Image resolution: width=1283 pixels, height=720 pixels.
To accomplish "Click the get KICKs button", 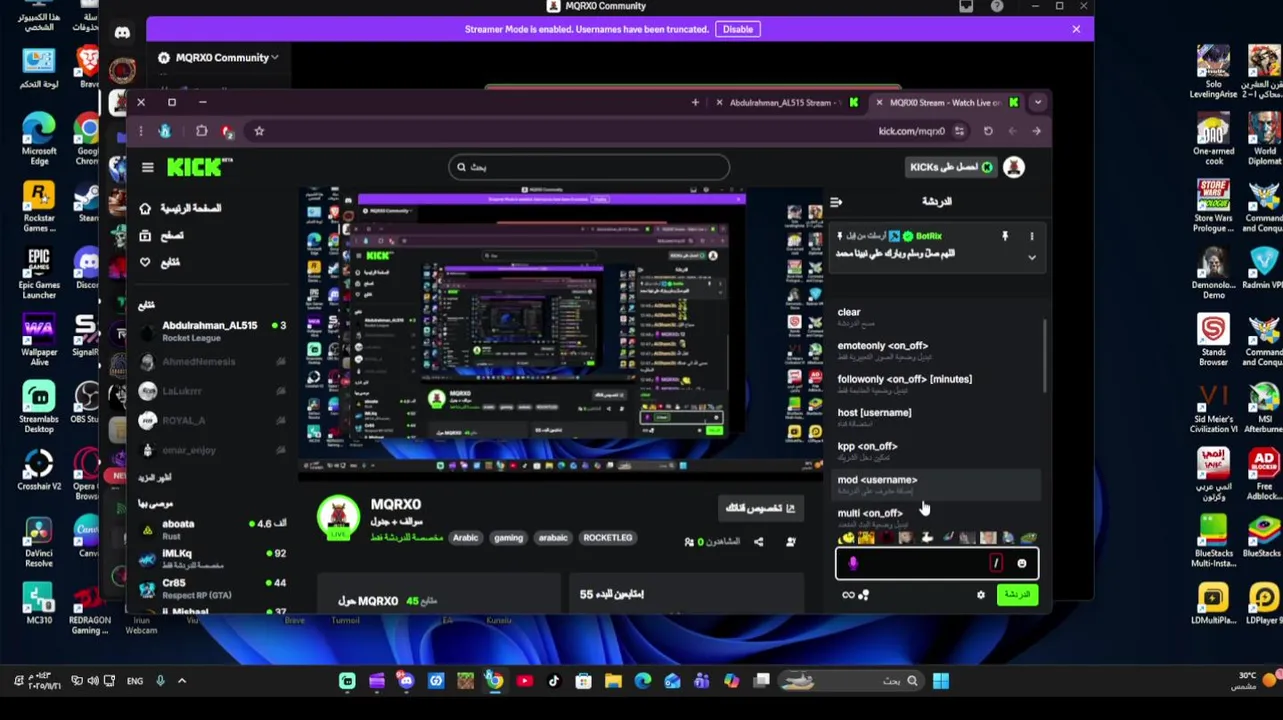I will click(x=951, y=167).
